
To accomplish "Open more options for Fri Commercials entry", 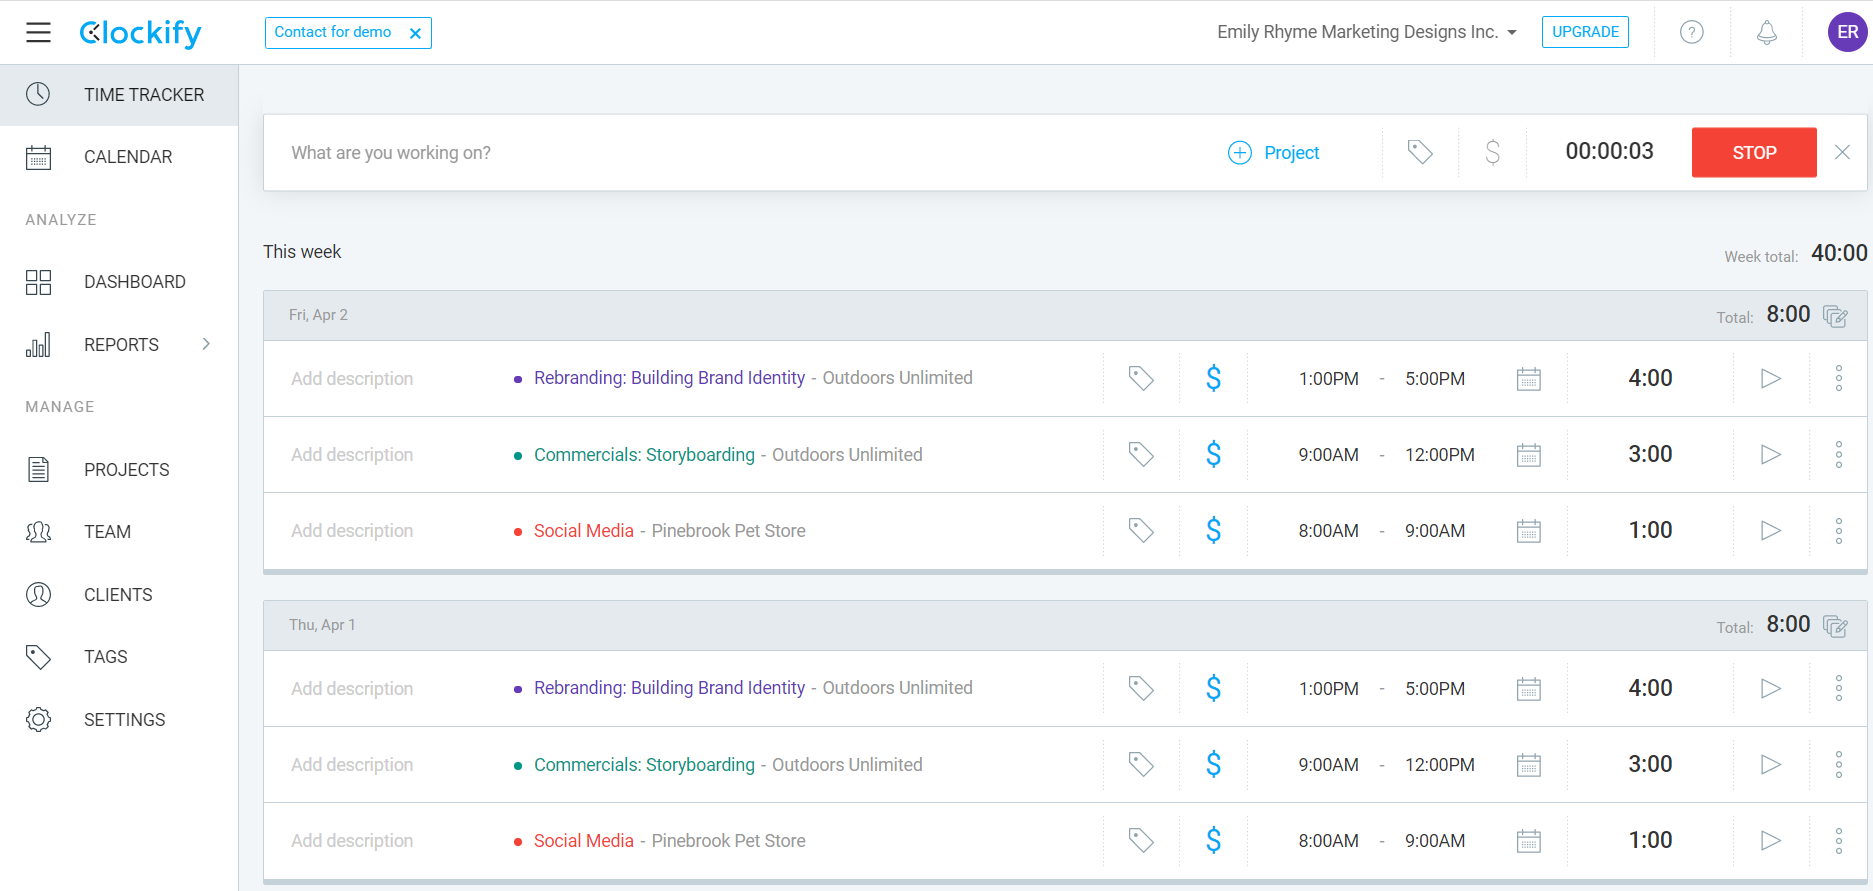I will (1838, 455).
